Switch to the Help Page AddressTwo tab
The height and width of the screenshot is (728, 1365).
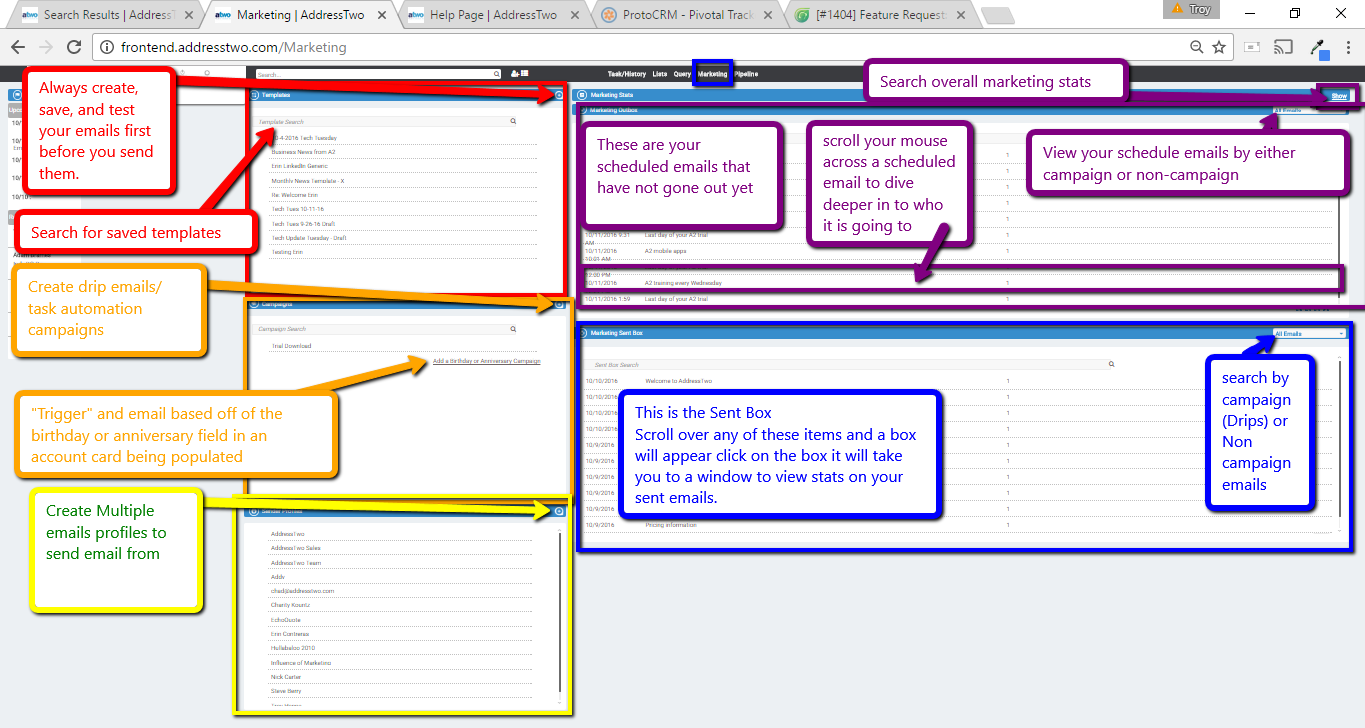492,15
